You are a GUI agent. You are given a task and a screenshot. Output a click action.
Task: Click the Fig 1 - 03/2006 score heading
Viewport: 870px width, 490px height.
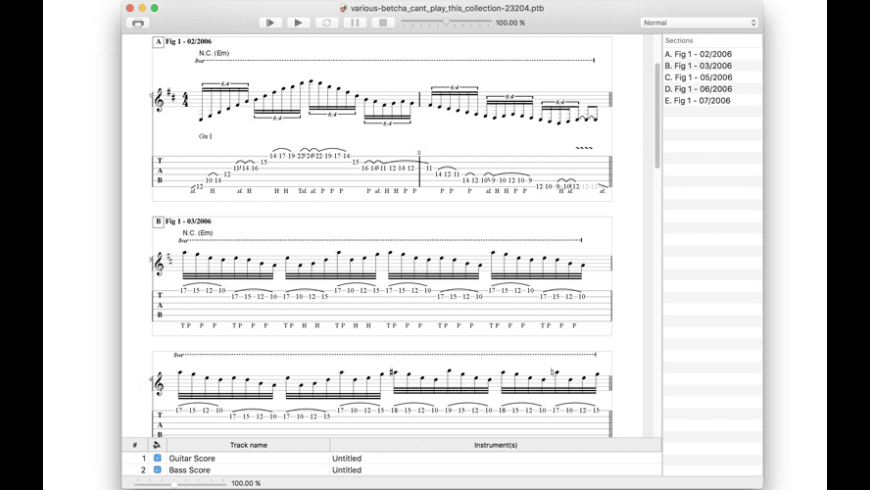189,221
